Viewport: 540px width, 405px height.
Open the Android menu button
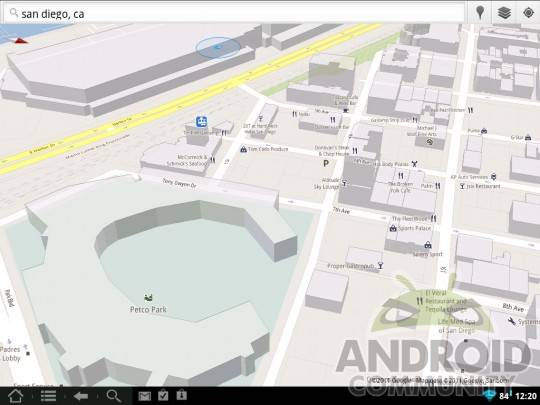click(48, 396)
